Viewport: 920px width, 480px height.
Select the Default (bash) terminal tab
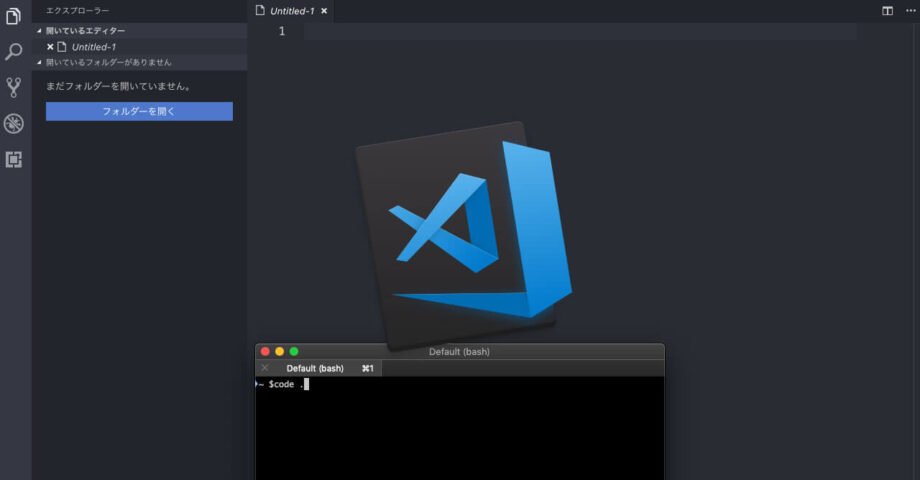pyautogui.click(x=319, y=369)
